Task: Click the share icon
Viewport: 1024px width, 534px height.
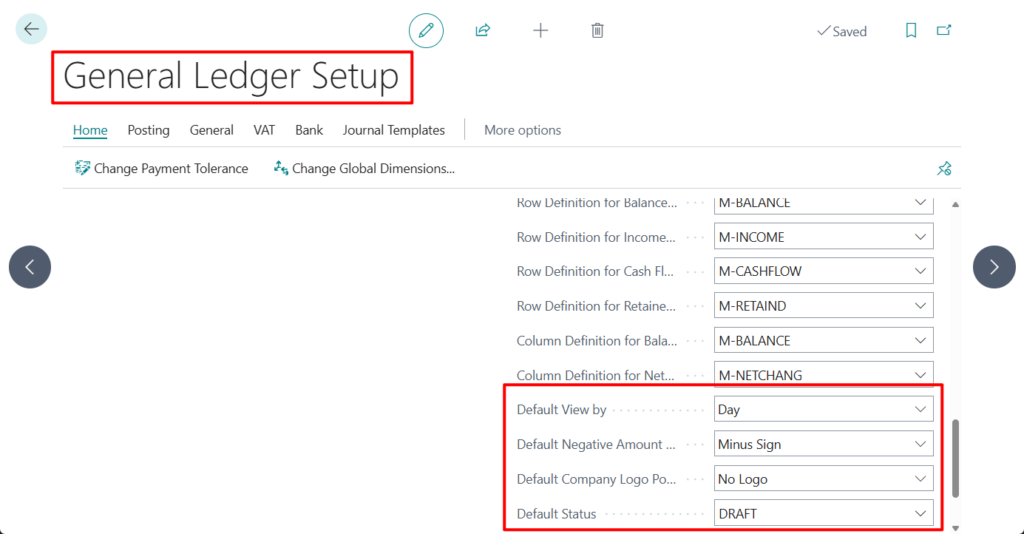Action: [483, 31]
